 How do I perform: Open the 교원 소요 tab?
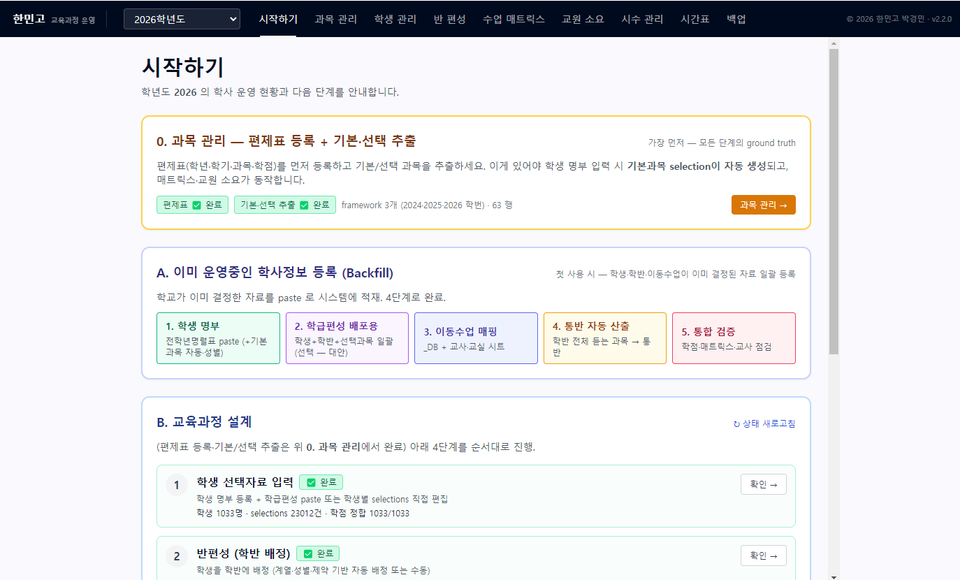tap(583, 19)
